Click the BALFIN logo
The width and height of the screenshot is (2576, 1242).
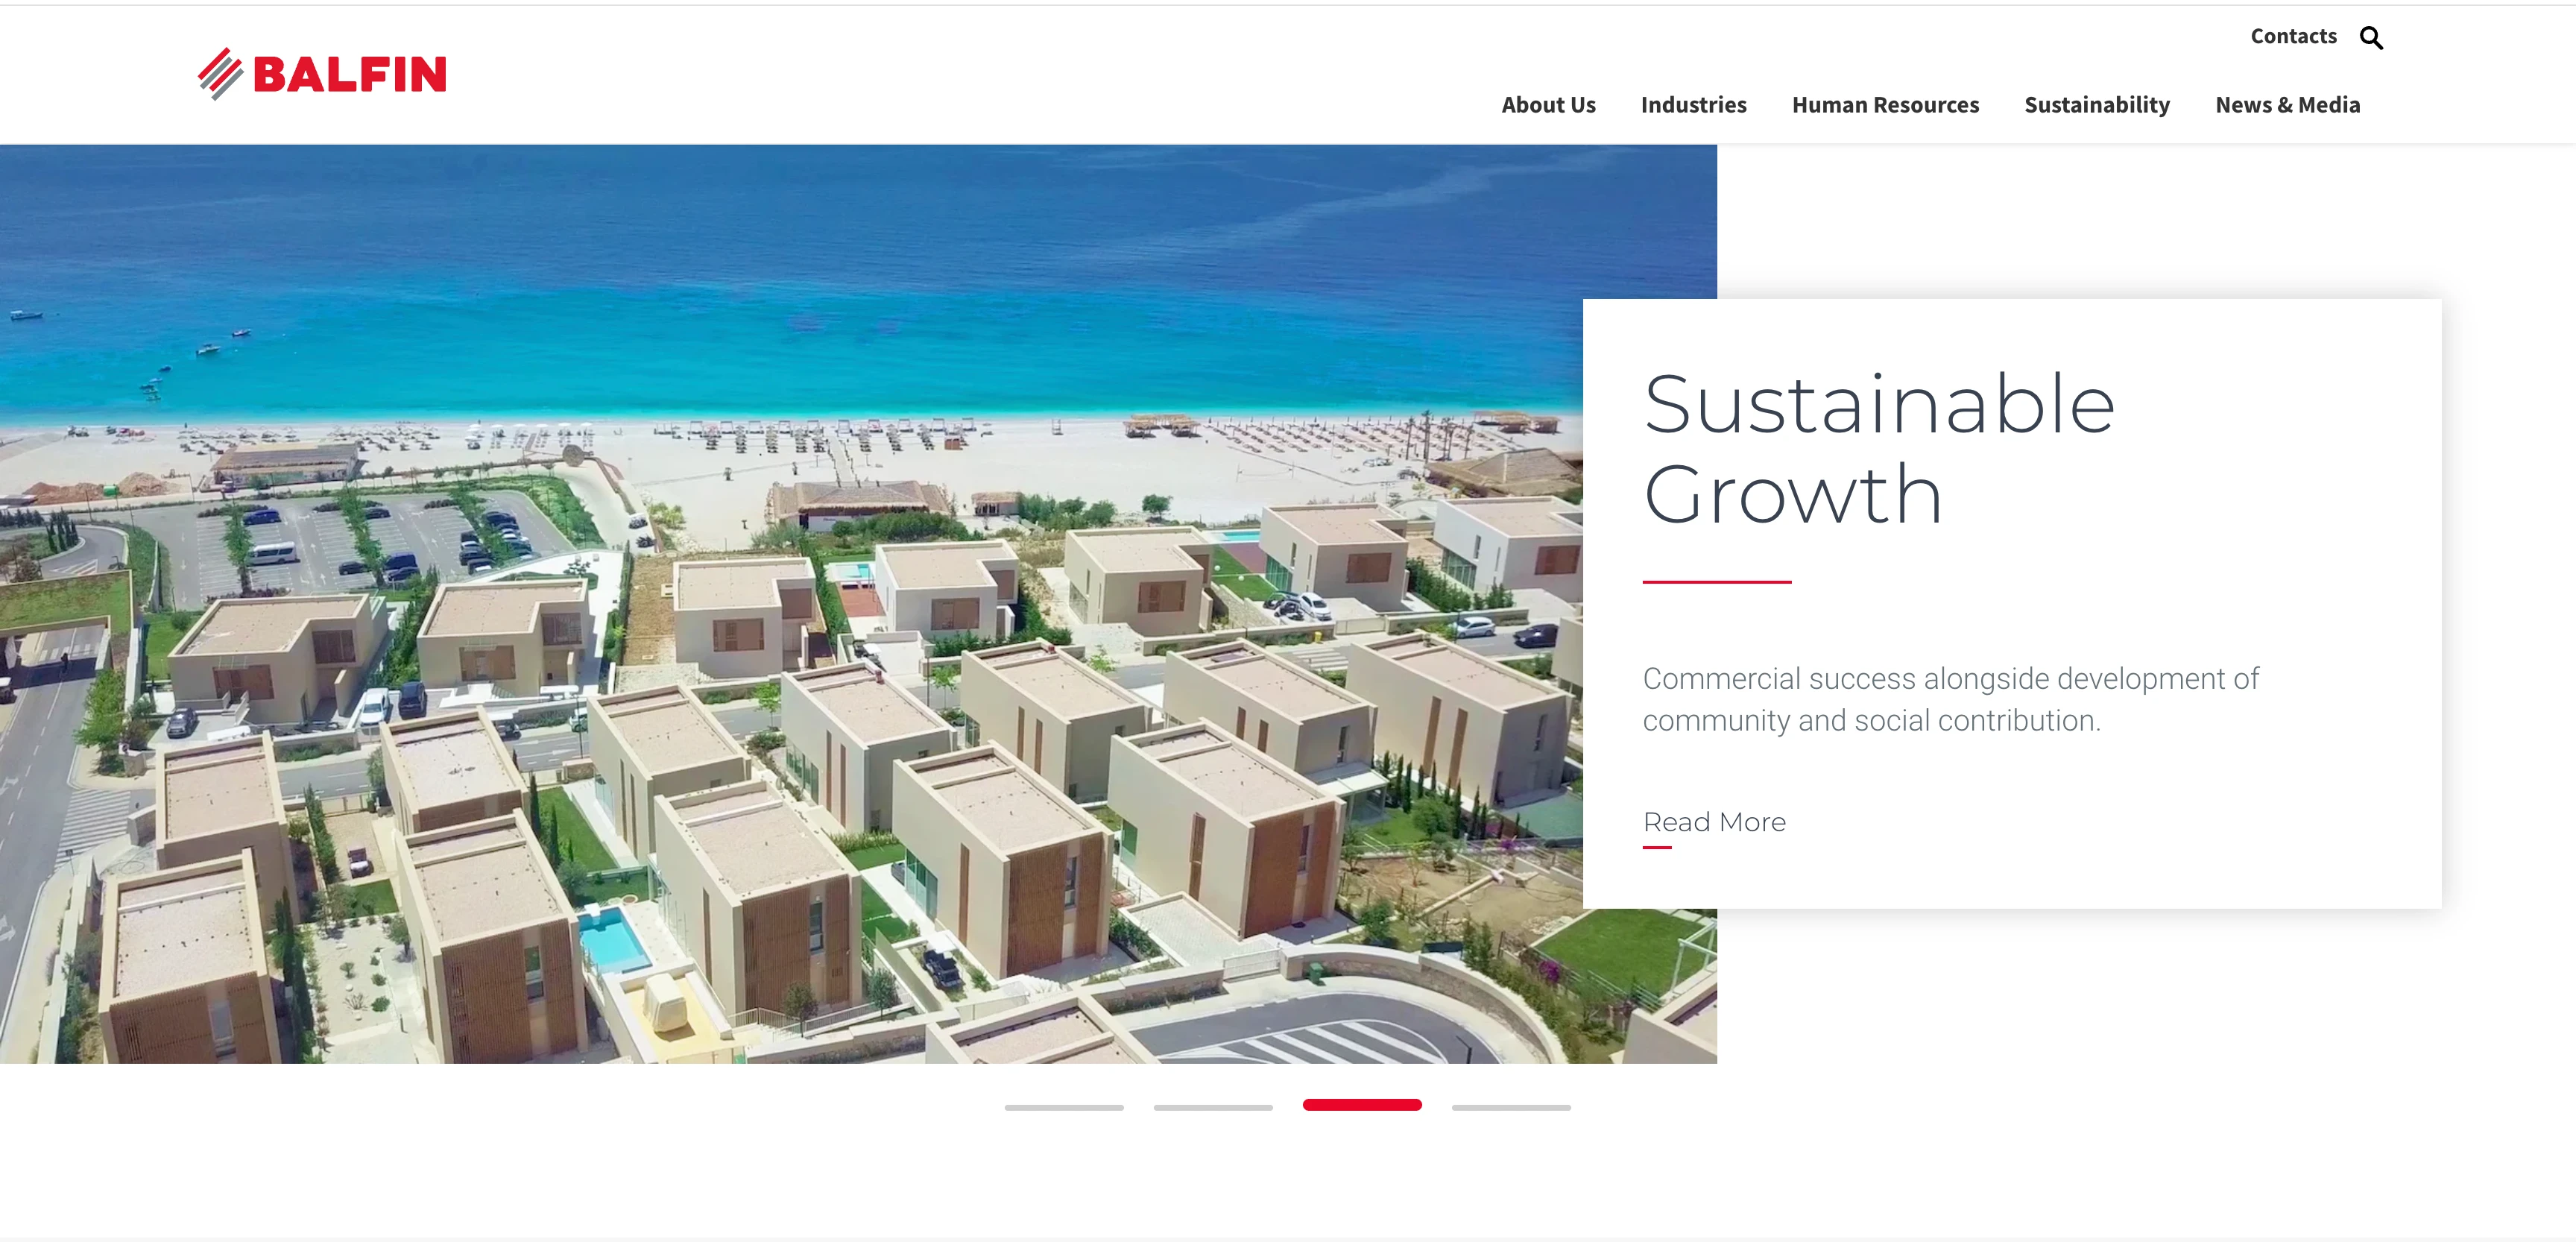322,74
